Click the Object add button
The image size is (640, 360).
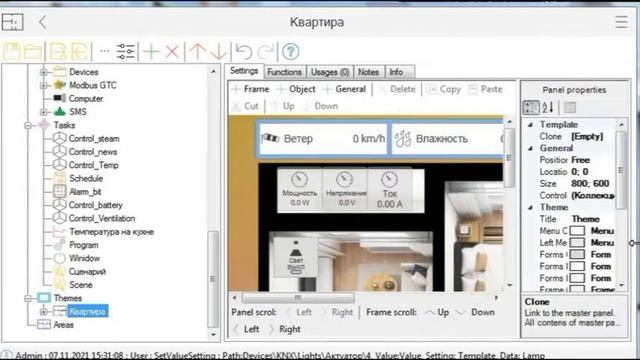pos(296,89)
